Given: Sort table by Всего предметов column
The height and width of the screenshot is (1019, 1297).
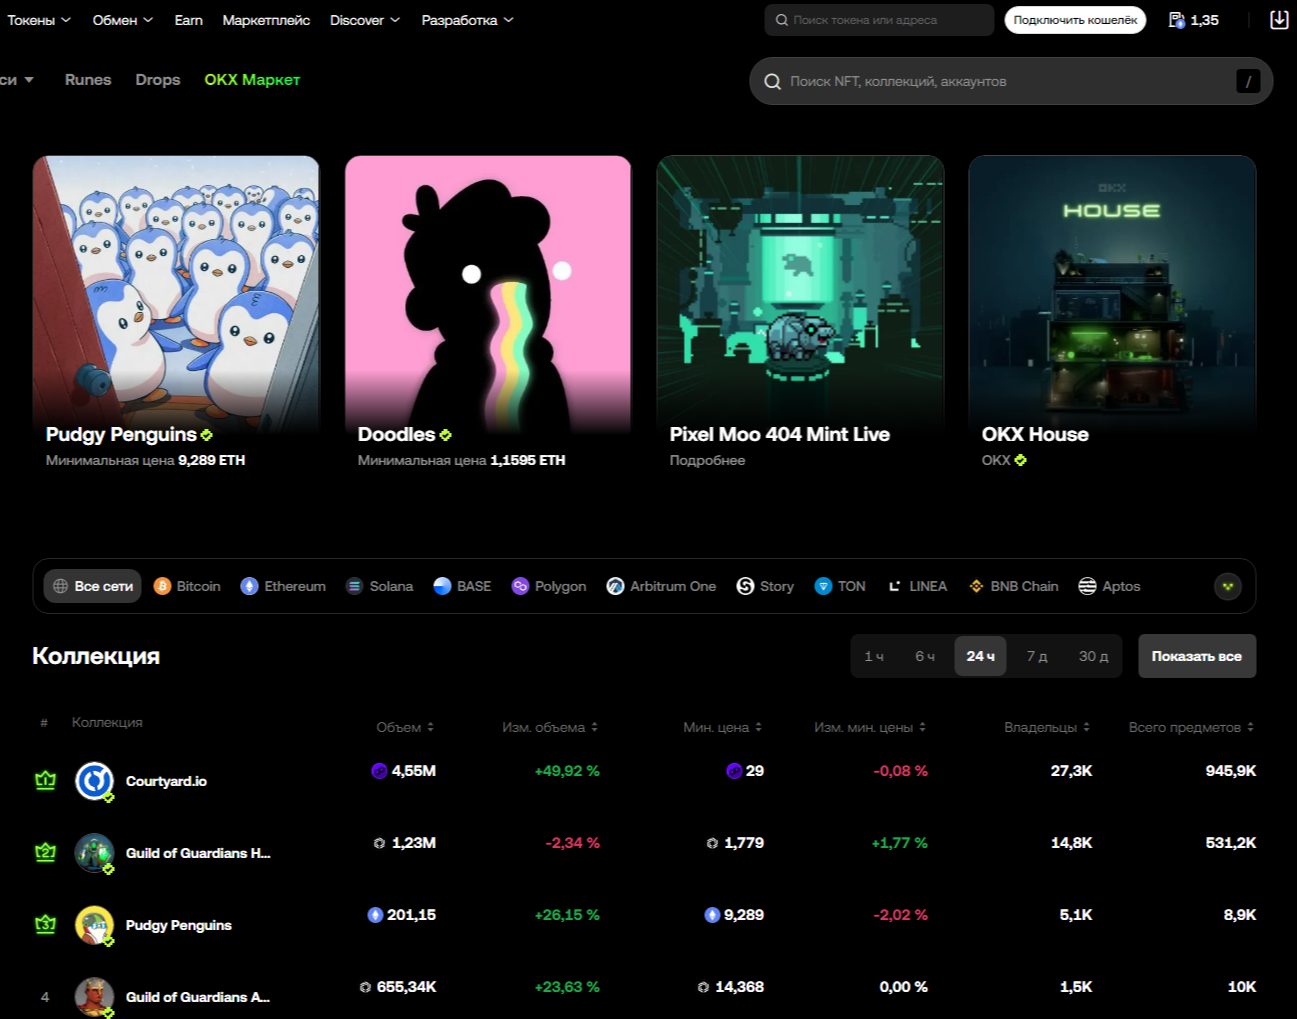Looking at the screenshot, I should point(1192,727).
